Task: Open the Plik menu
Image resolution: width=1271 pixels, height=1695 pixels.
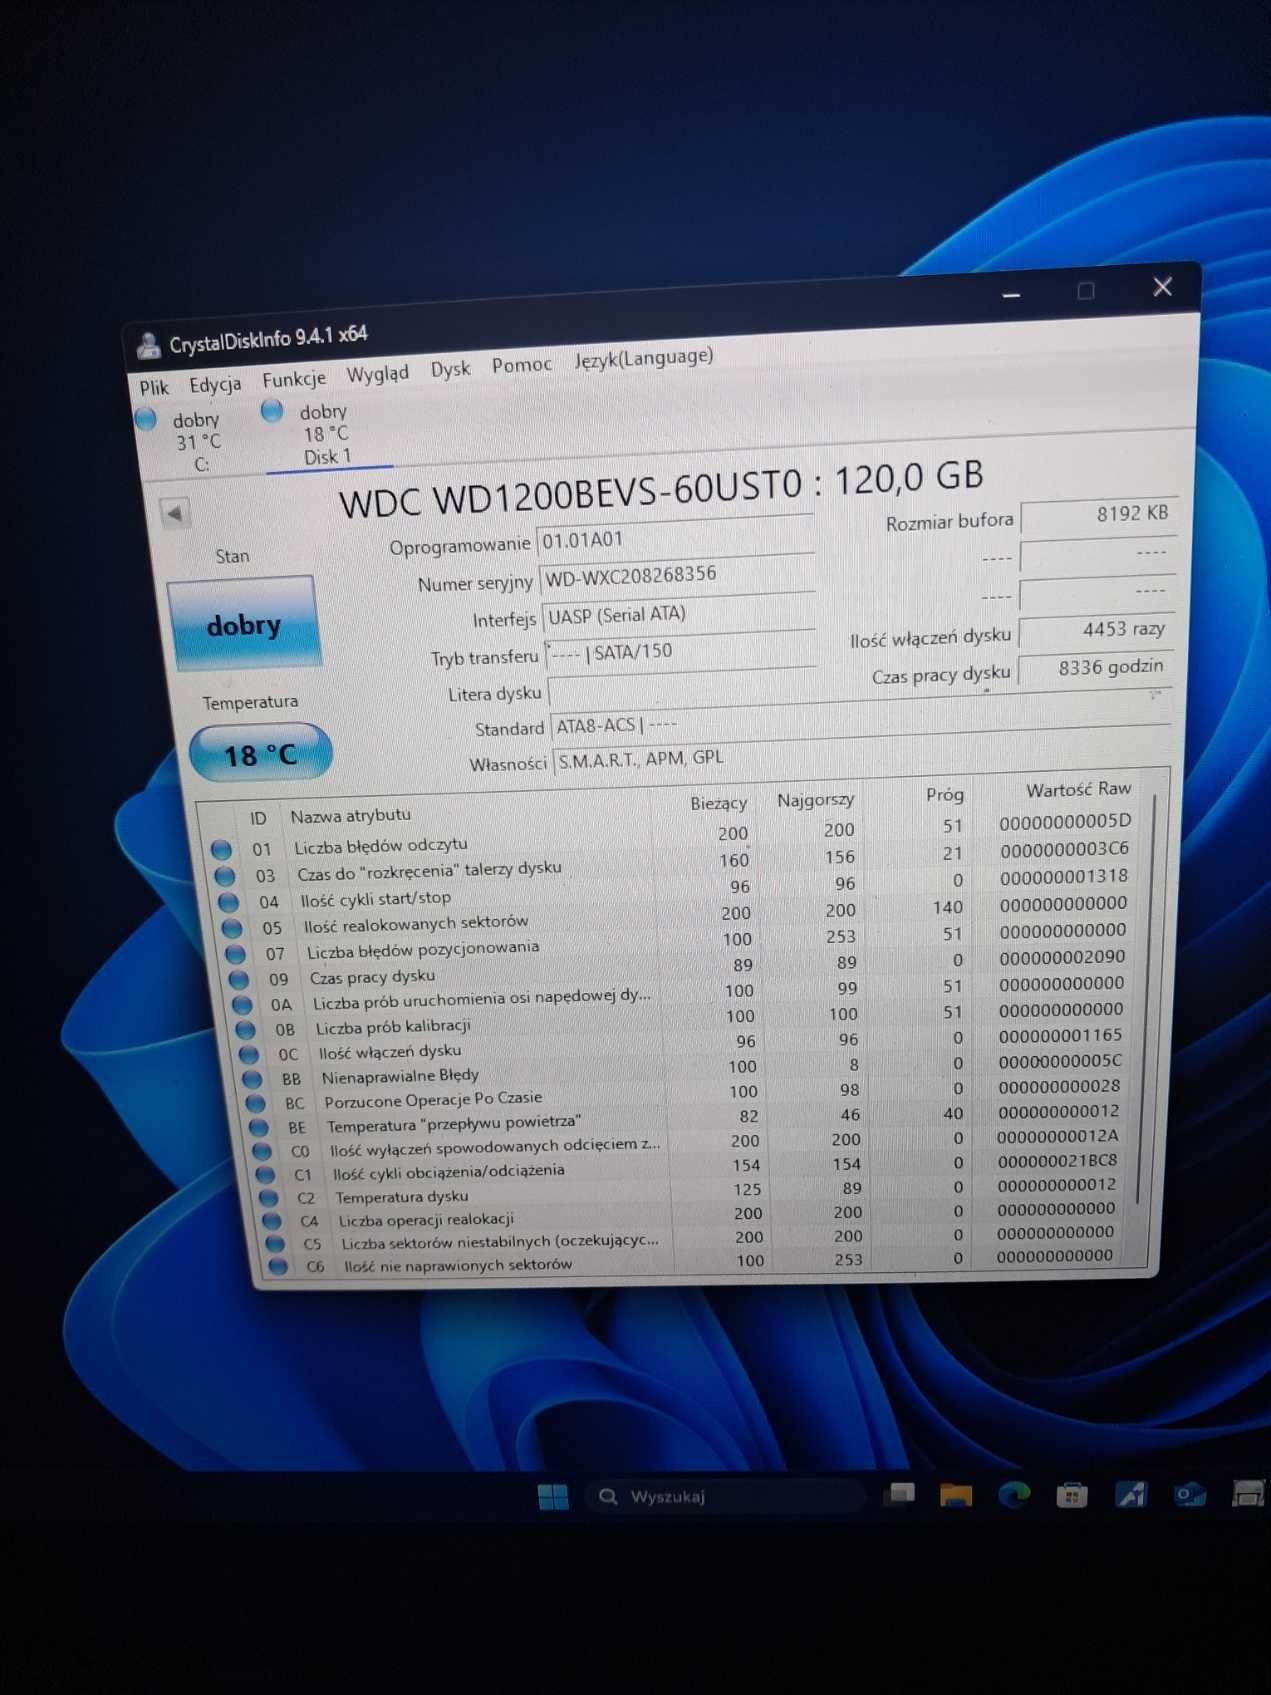Action: (x=154, y=388)
